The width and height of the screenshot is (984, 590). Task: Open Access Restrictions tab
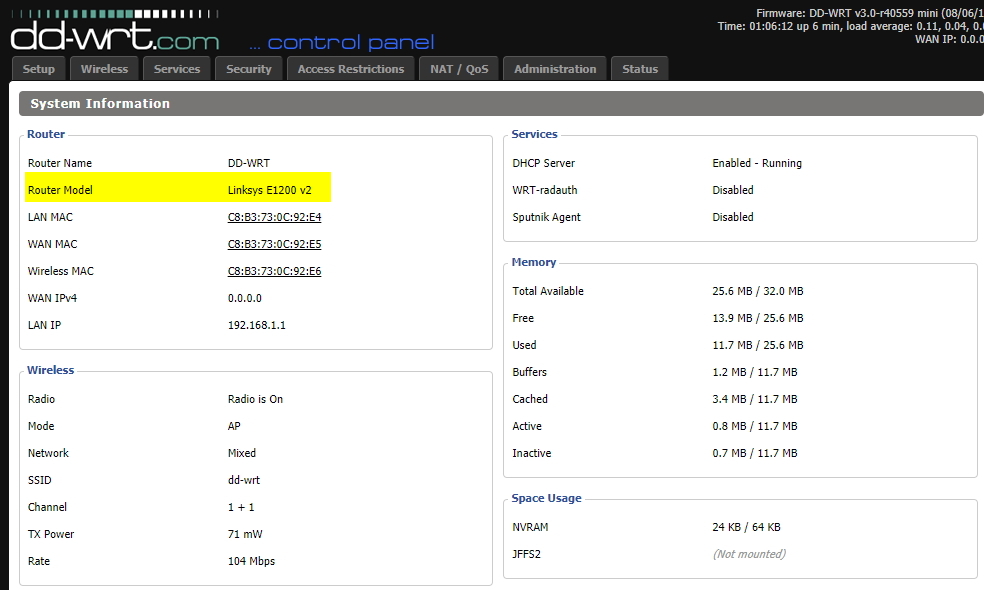pos(351,69)
